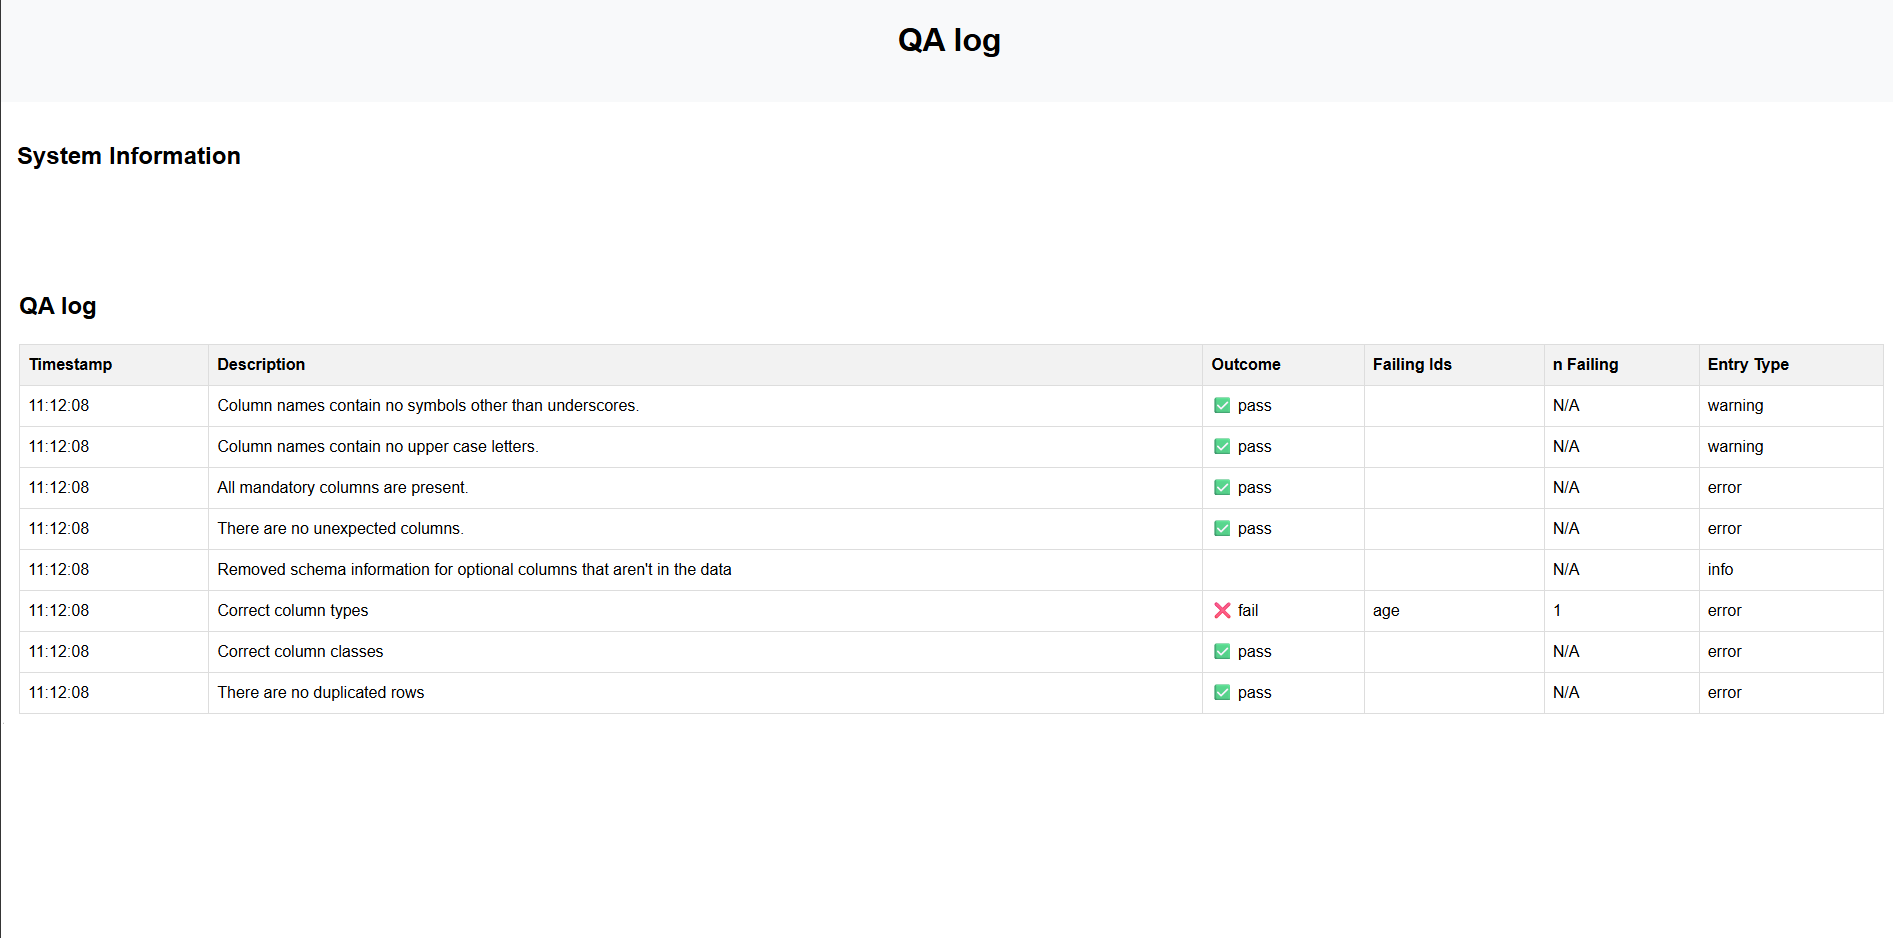Screen dimensions: 1893x938
Task: Click the pass icon beside 'All mandatory columns are present'
Action: 1222,487
